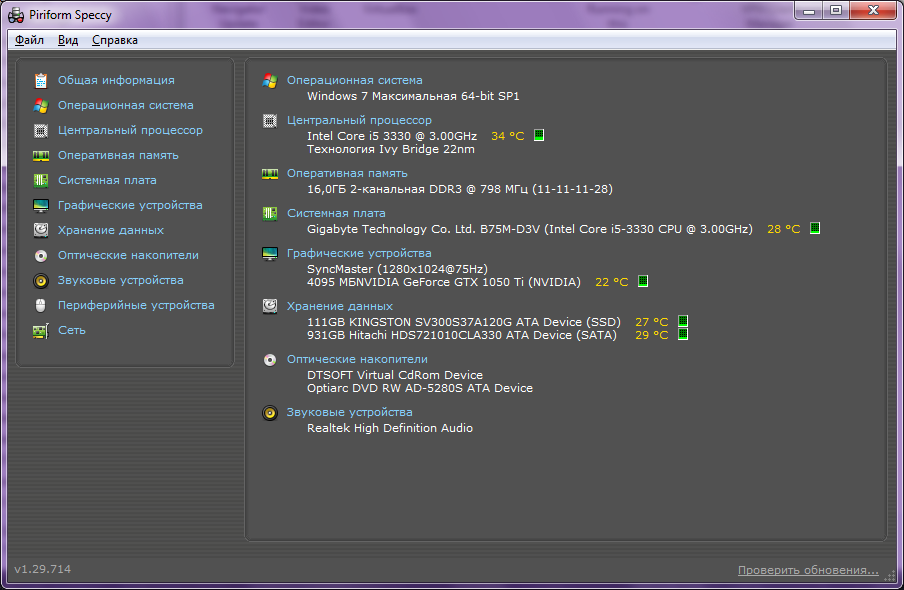Click the Хранение данных heading link in summary
This screenshot has height=590, width=904.
(340, 306)
